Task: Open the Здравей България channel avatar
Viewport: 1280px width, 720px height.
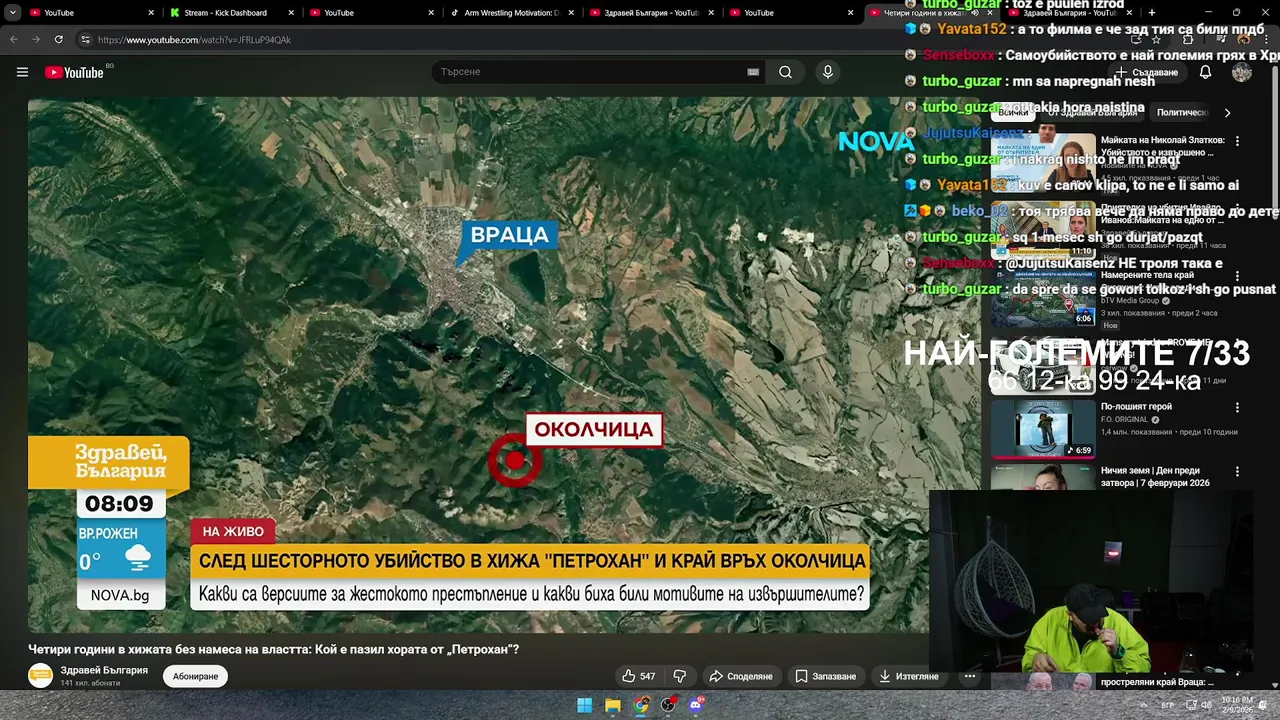Action: (40, 676)
